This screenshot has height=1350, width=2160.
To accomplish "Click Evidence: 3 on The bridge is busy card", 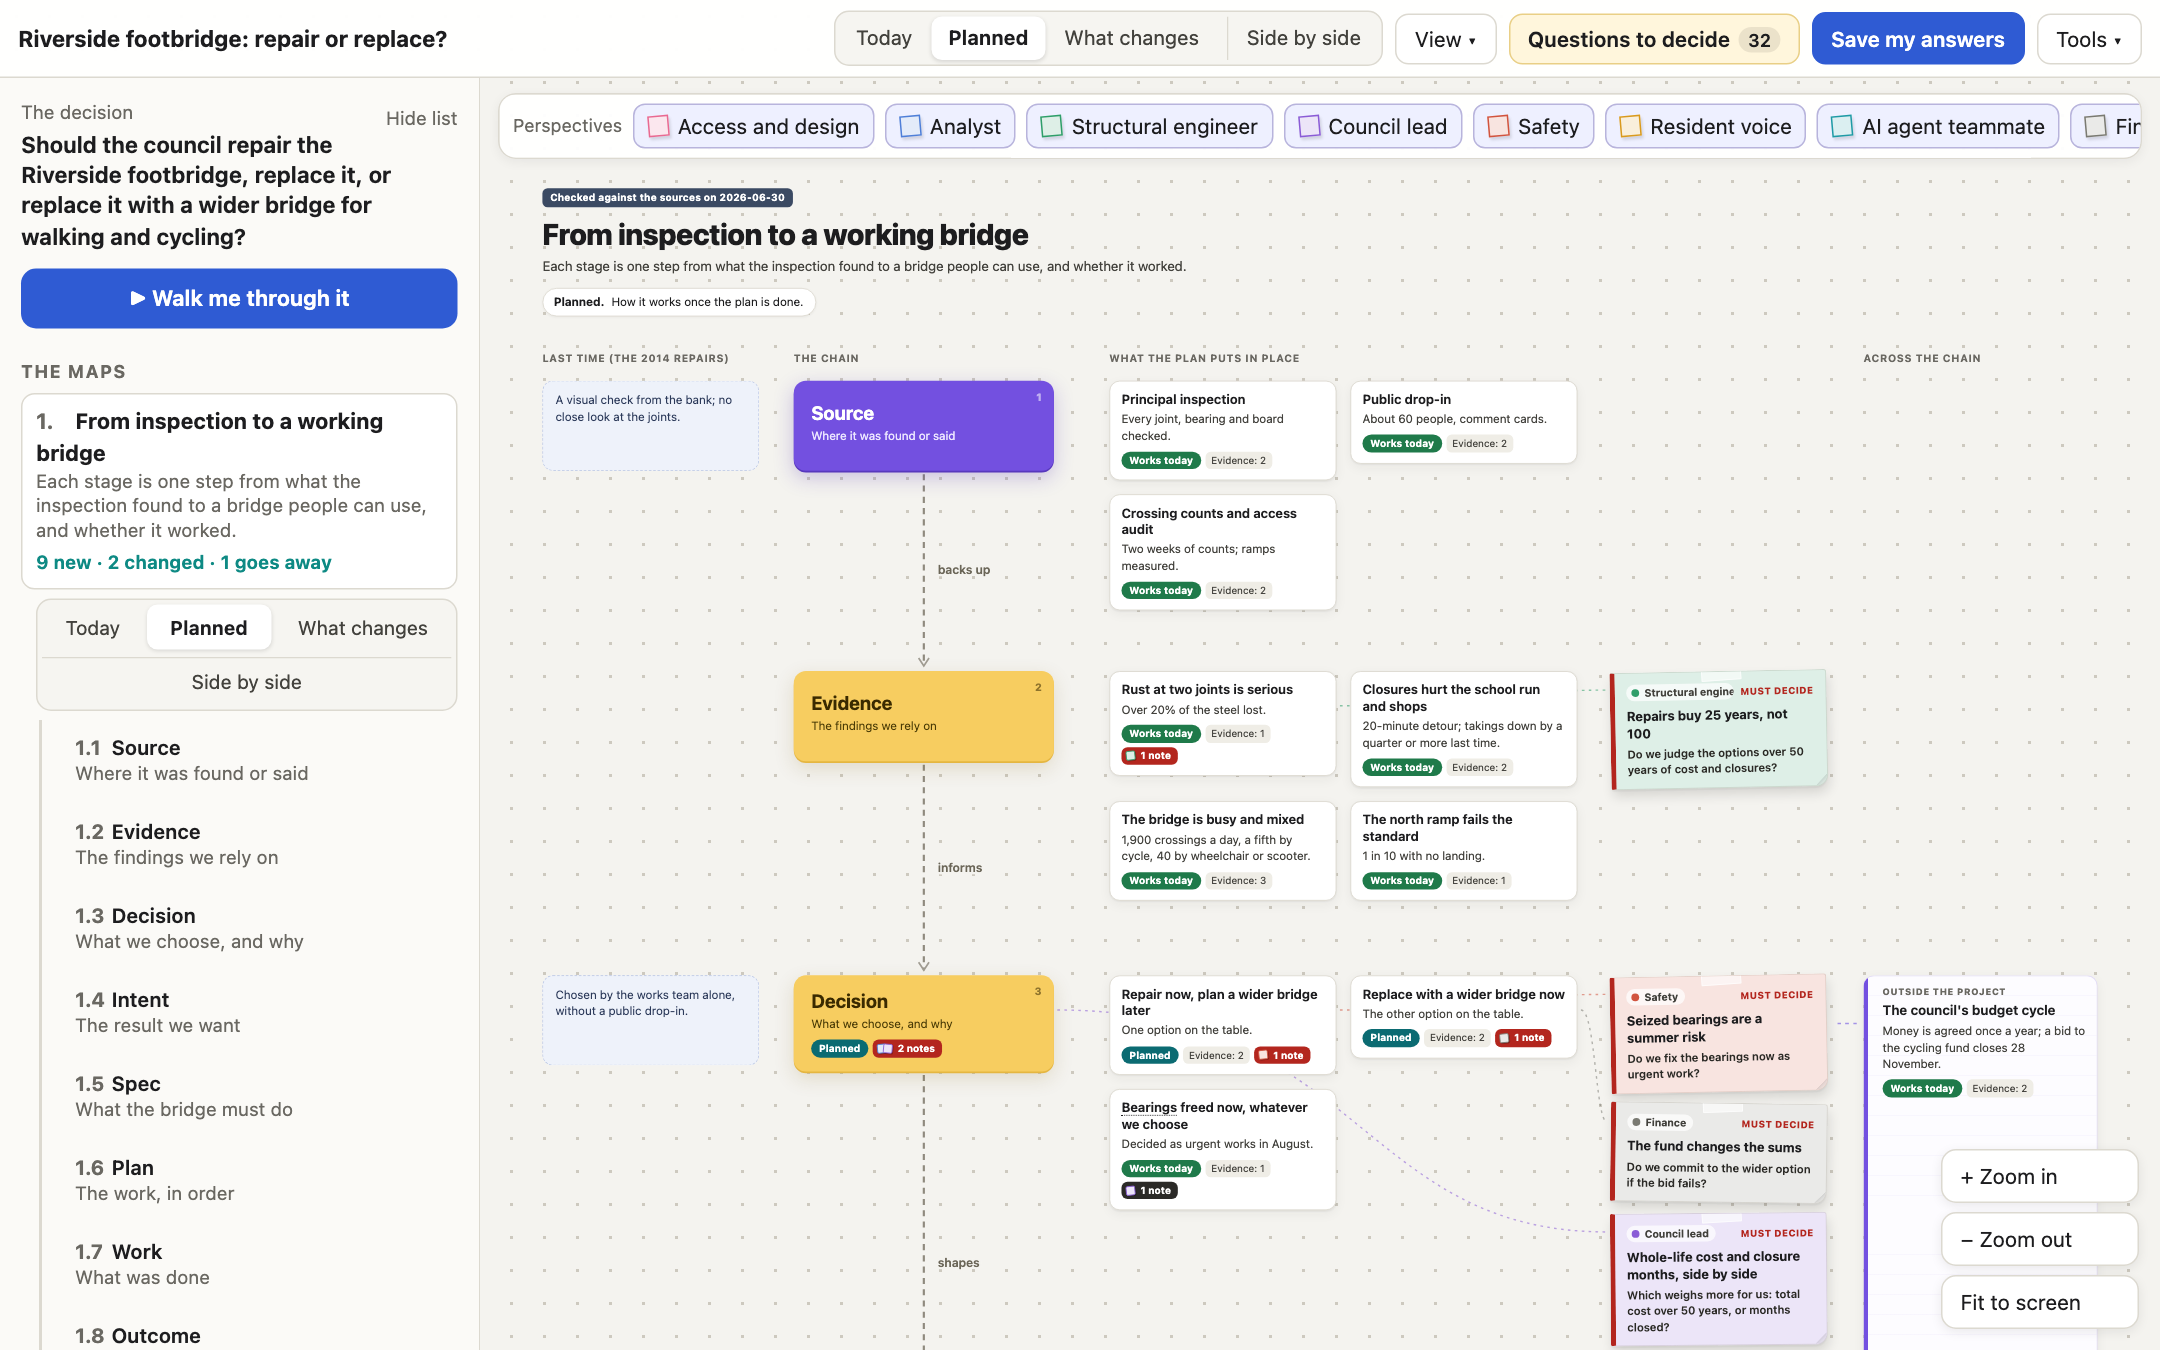I will point(1238,881).
